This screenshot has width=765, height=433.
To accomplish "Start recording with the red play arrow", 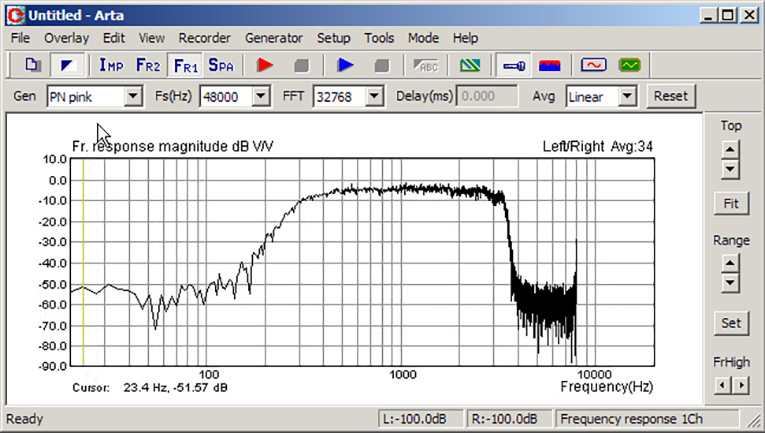I will pos(265,65).
